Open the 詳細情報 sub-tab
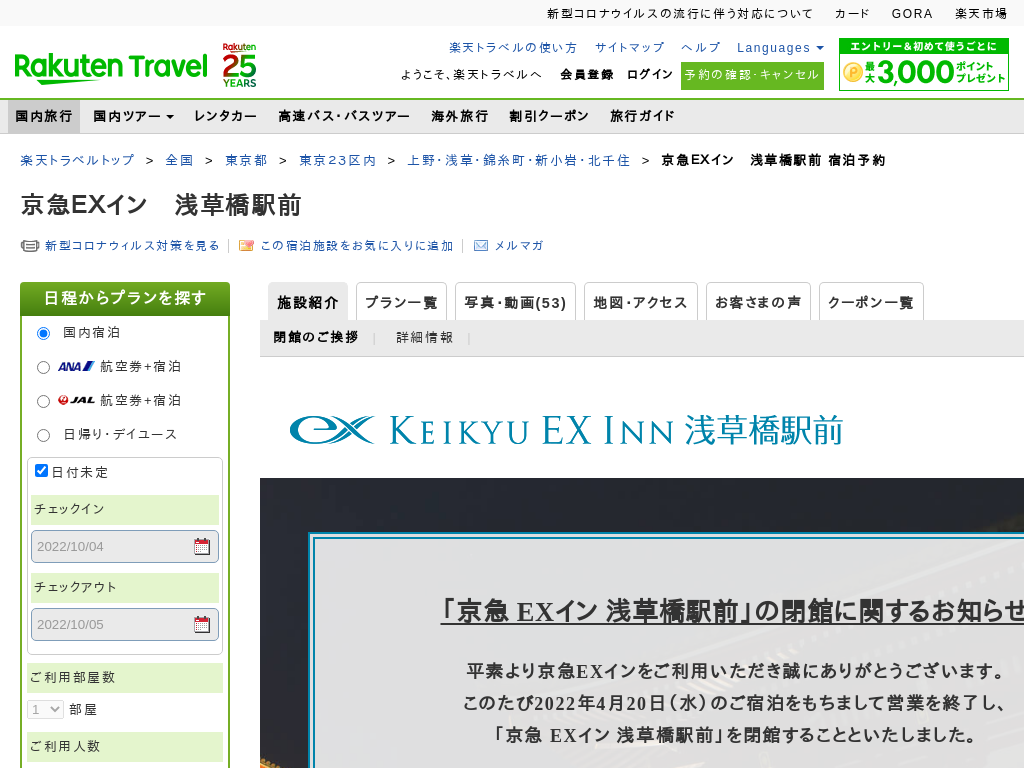 (x=424, y=337)
